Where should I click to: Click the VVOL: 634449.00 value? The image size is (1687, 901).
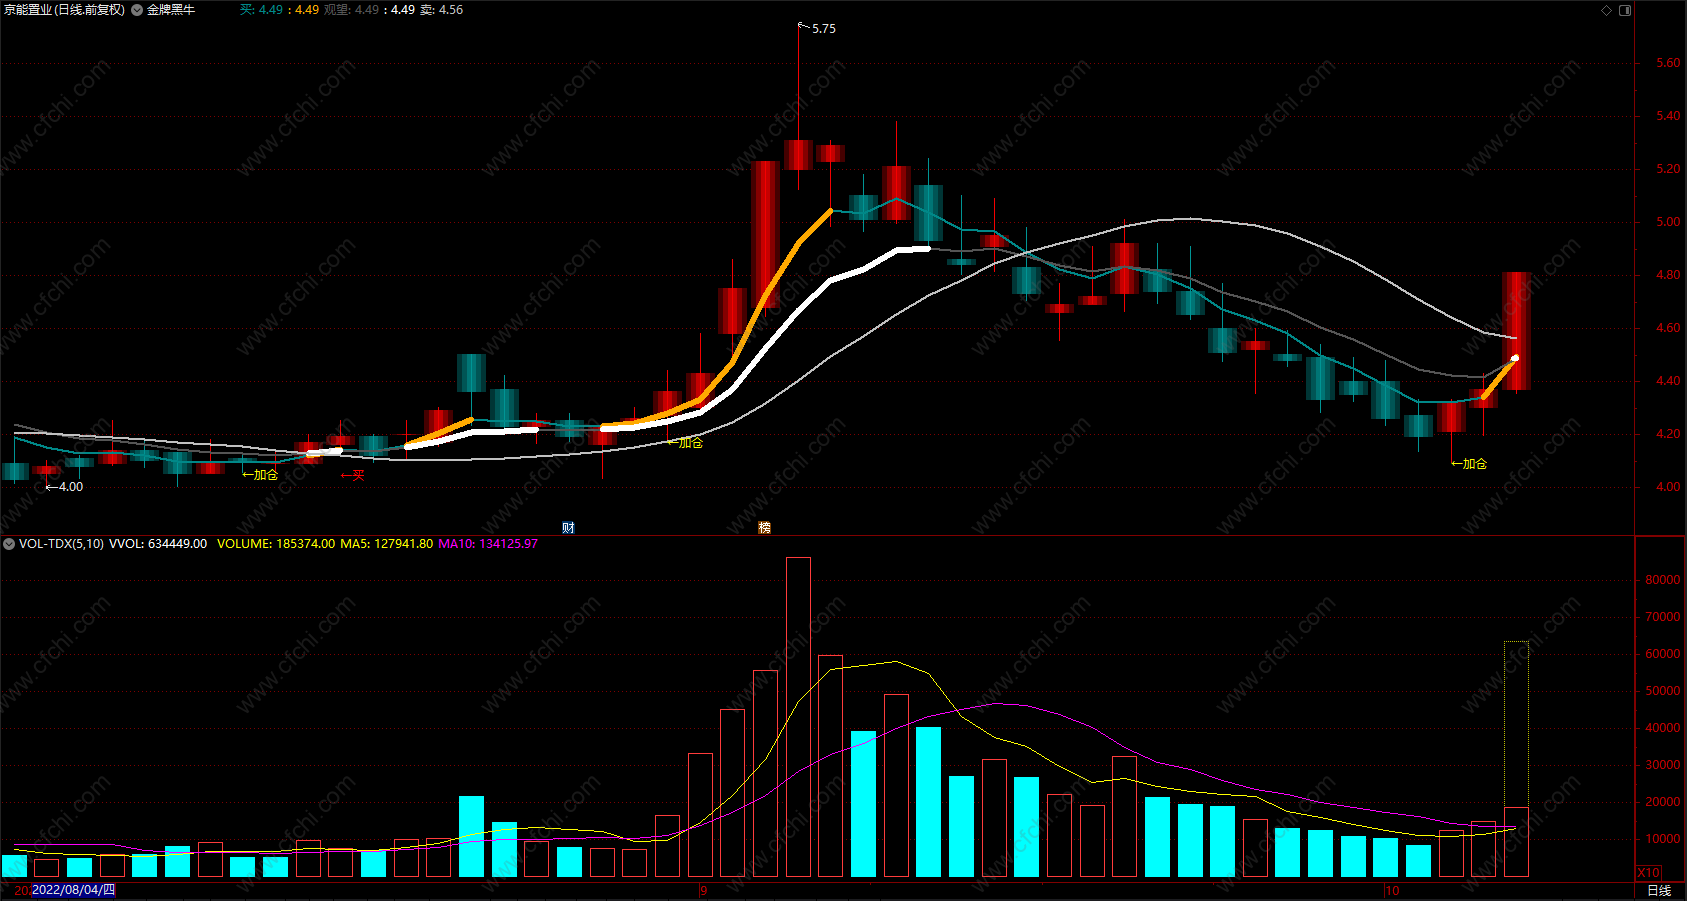coord(158,544)
